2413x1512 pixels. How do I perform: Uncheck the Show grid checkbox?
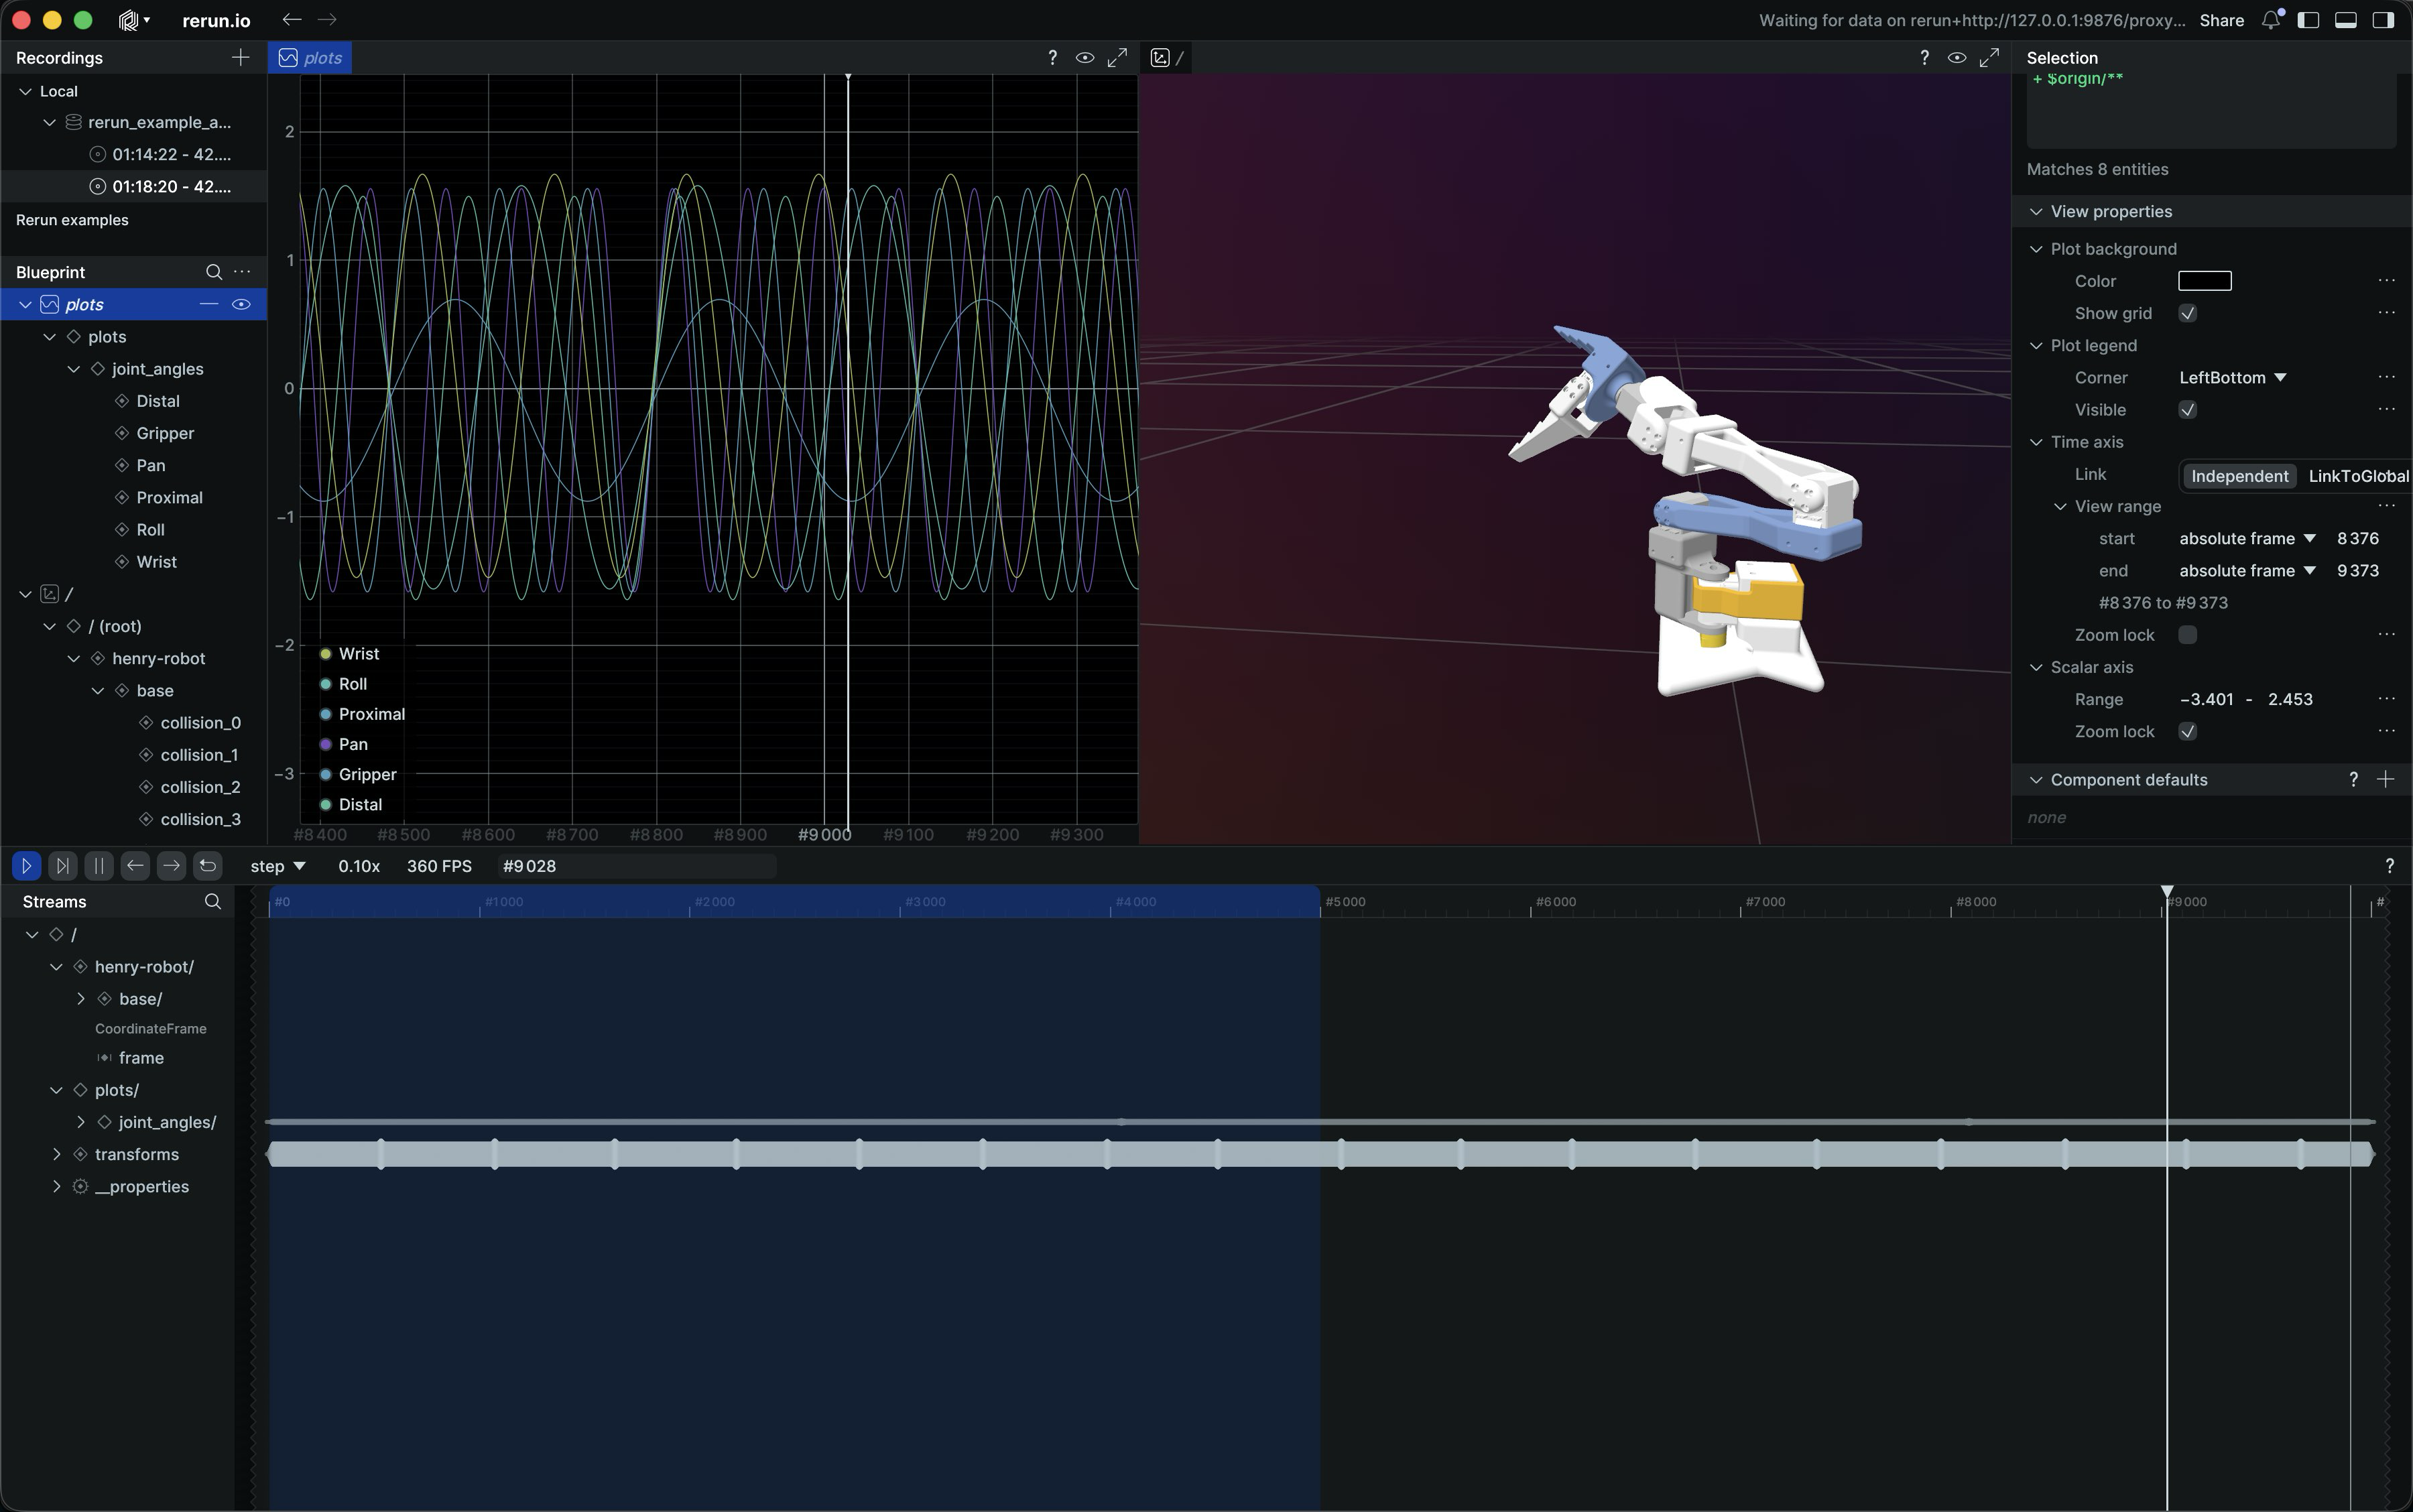tap(2187, 314)
